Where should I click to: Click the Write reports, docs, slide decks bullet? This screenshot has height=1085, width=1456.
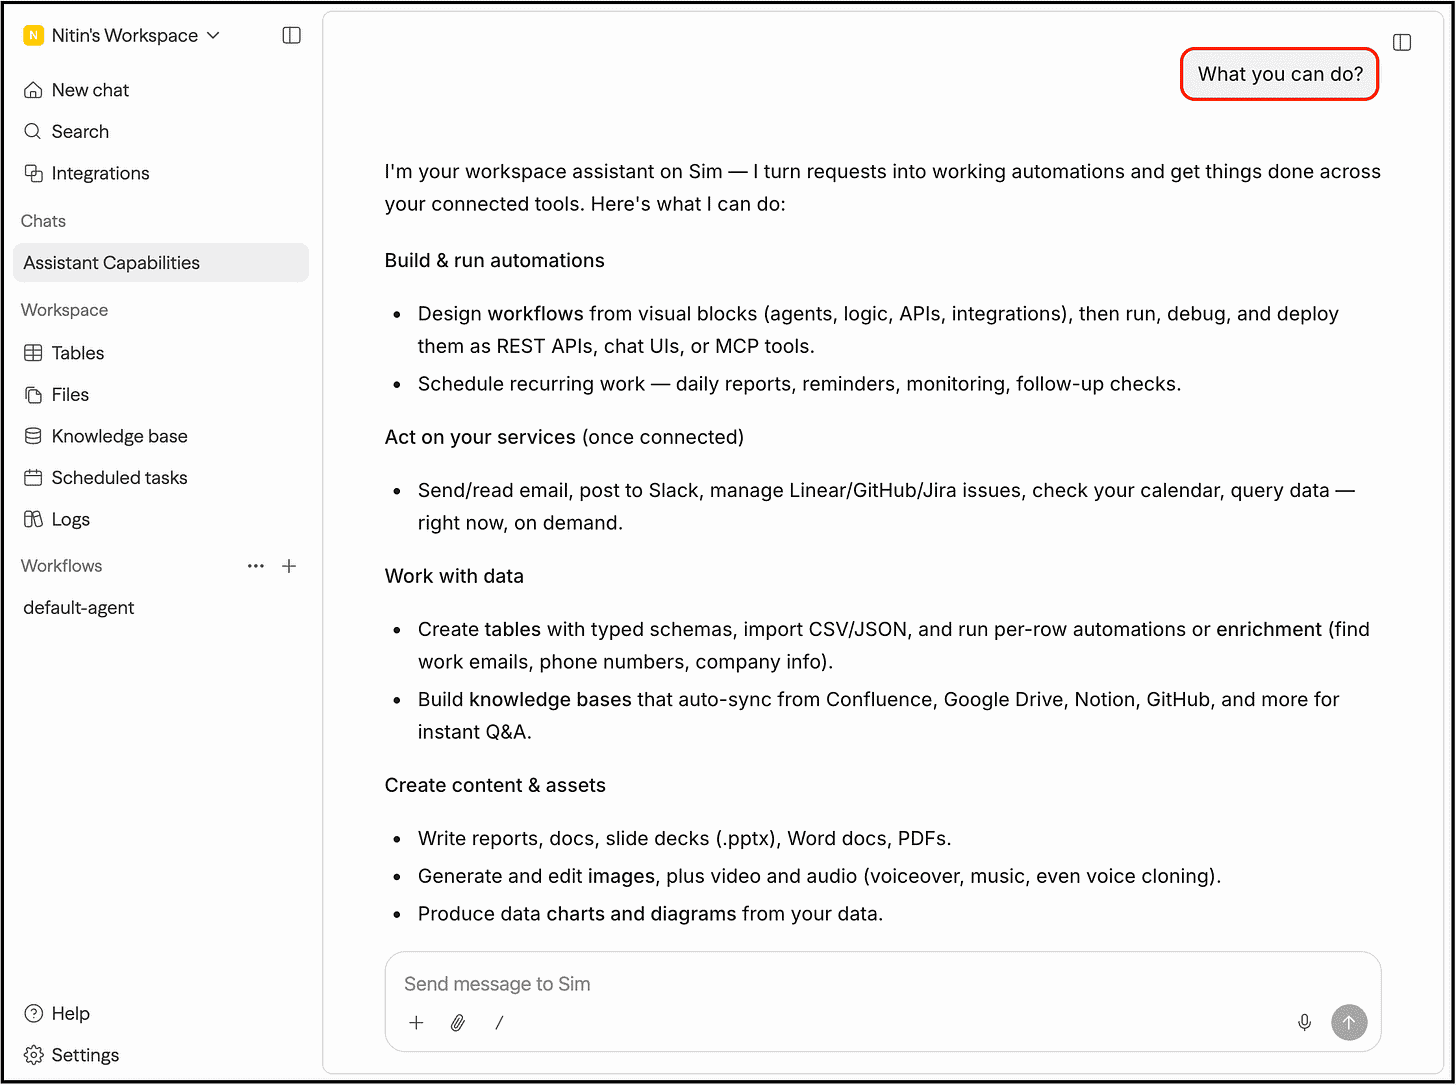685,838
